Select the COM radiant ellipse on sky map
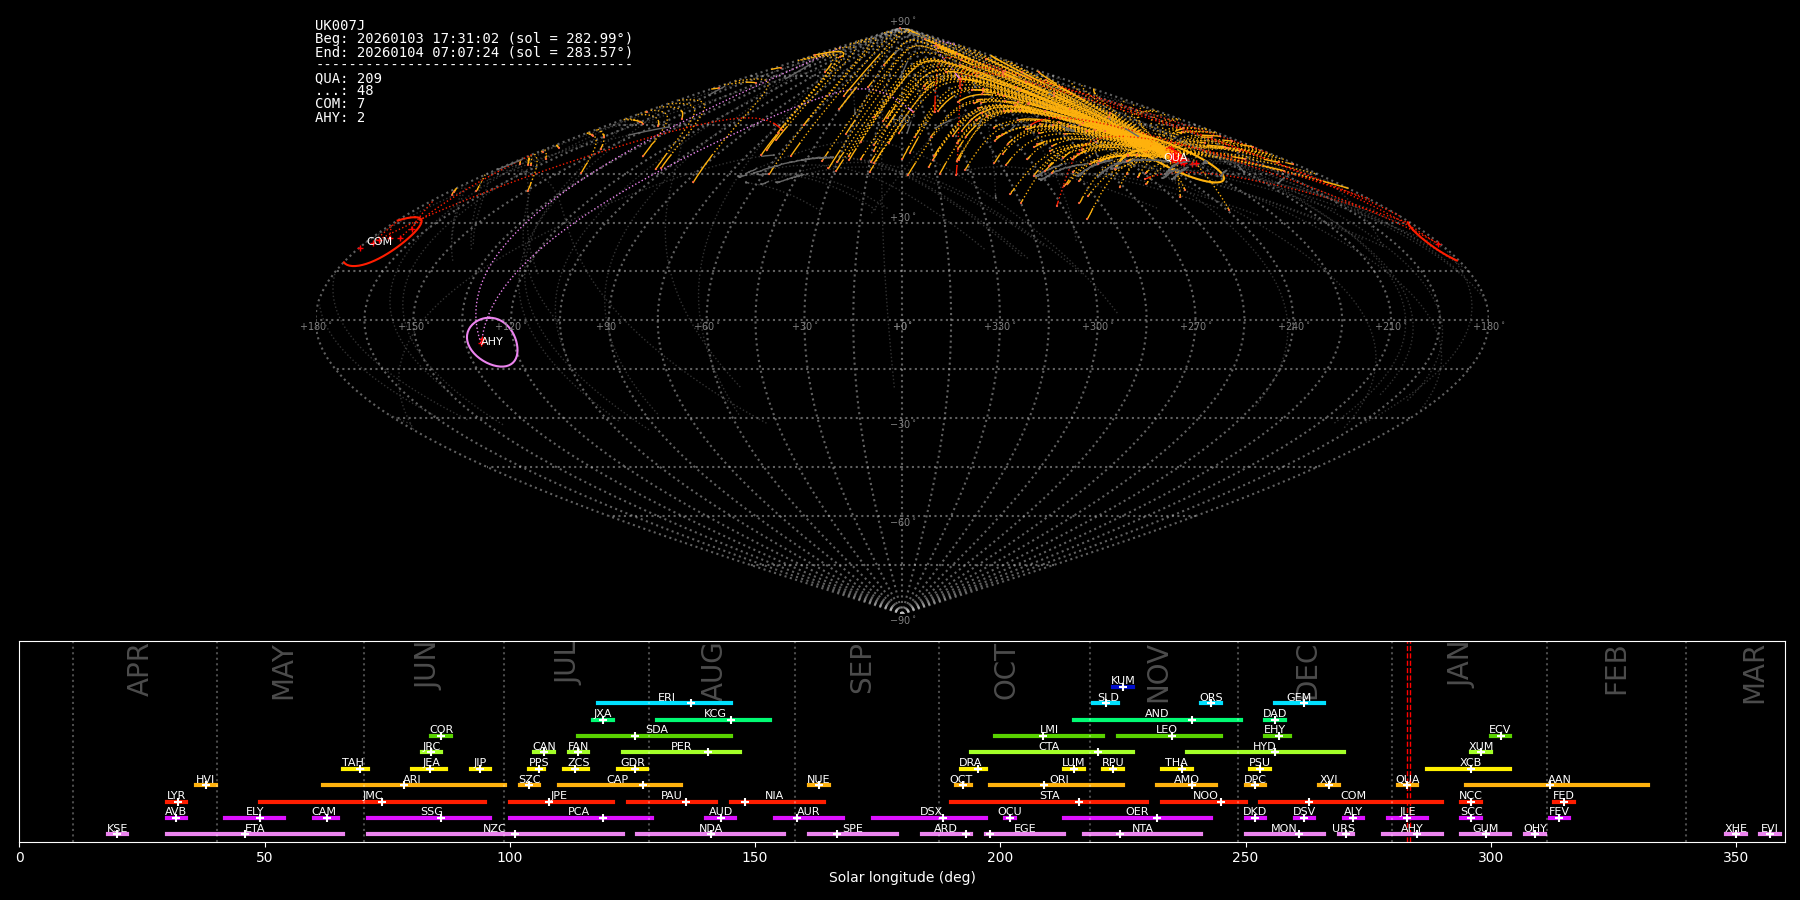The width and height of the screenshot is (1800, 900). (x=382, y=242)
